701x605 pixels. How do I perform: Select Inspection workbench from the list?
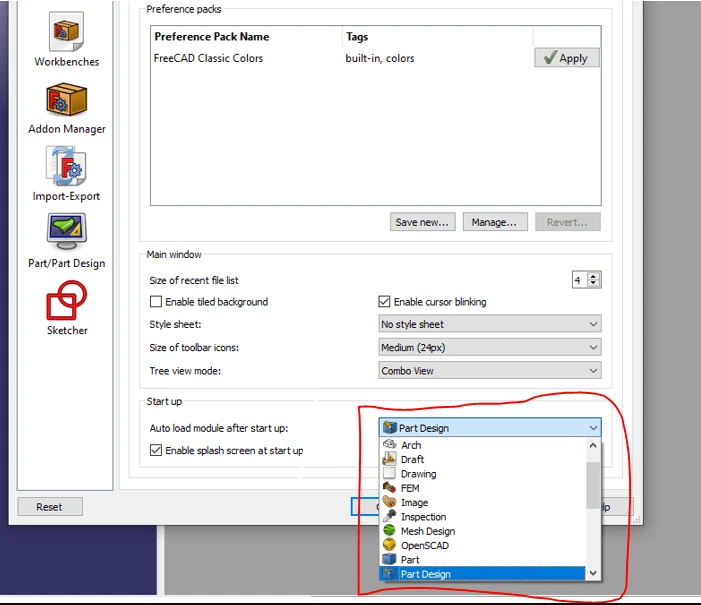[x=483, y=516]
